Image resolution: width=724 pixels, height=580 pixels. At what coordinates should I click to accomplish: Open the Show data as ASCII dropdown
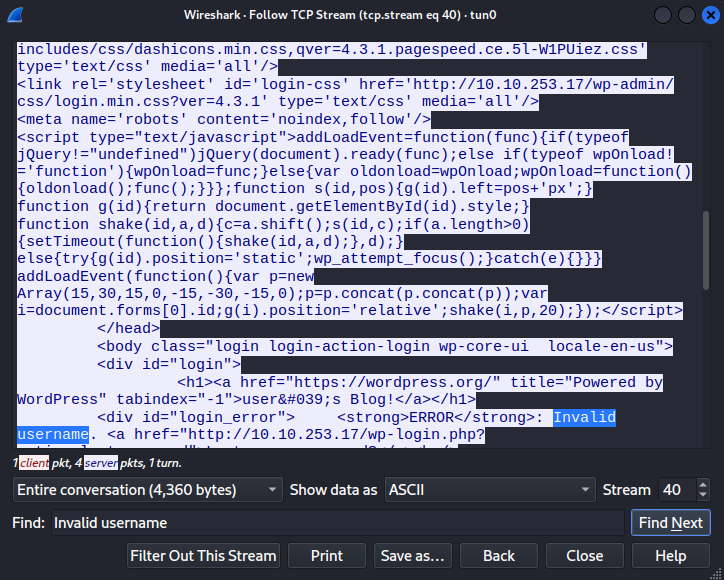(x=490, y=490)
